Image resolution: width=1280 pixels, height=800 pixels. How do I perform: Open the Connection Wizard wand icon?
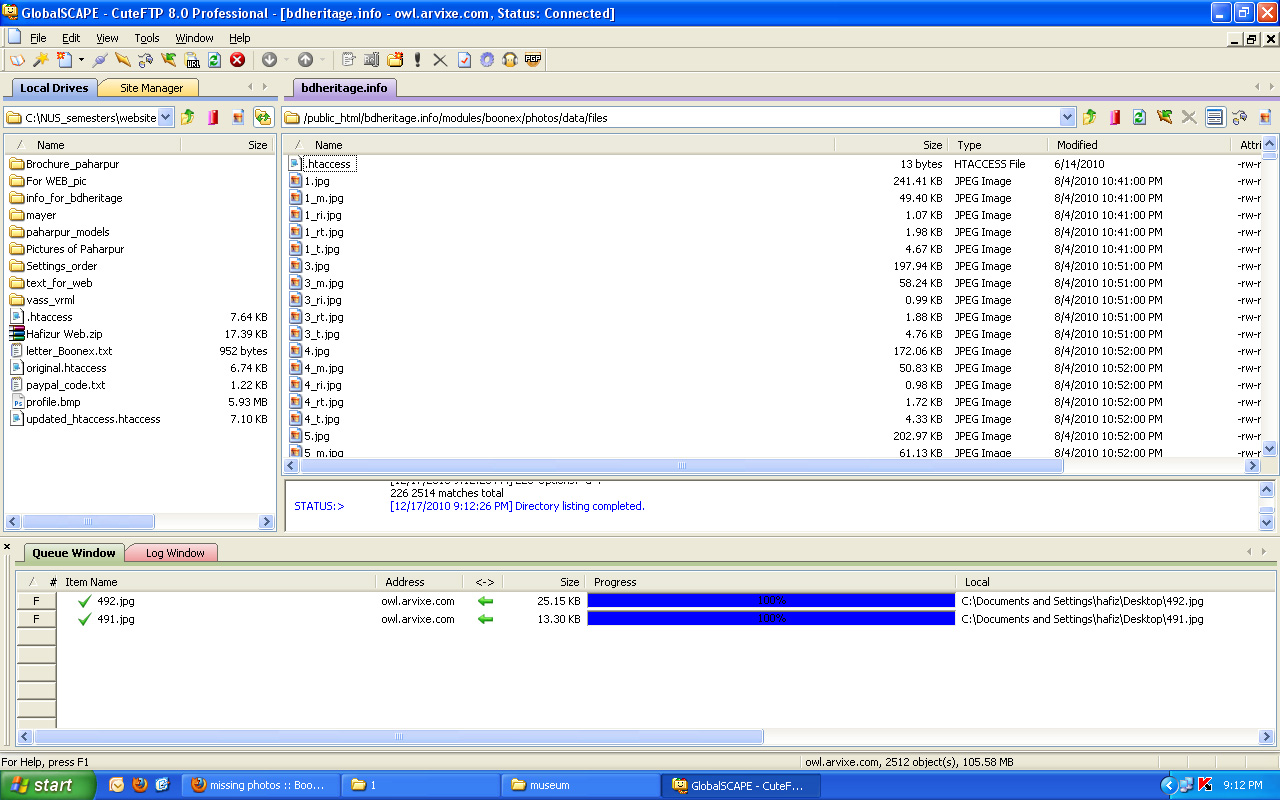[40, 60]
